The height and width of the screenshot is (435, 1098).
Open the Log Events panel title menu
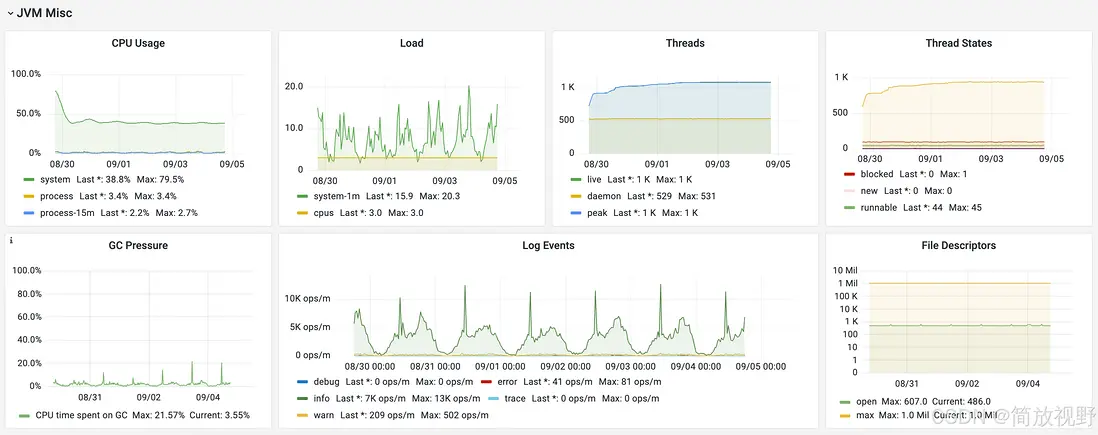[548, 245]
